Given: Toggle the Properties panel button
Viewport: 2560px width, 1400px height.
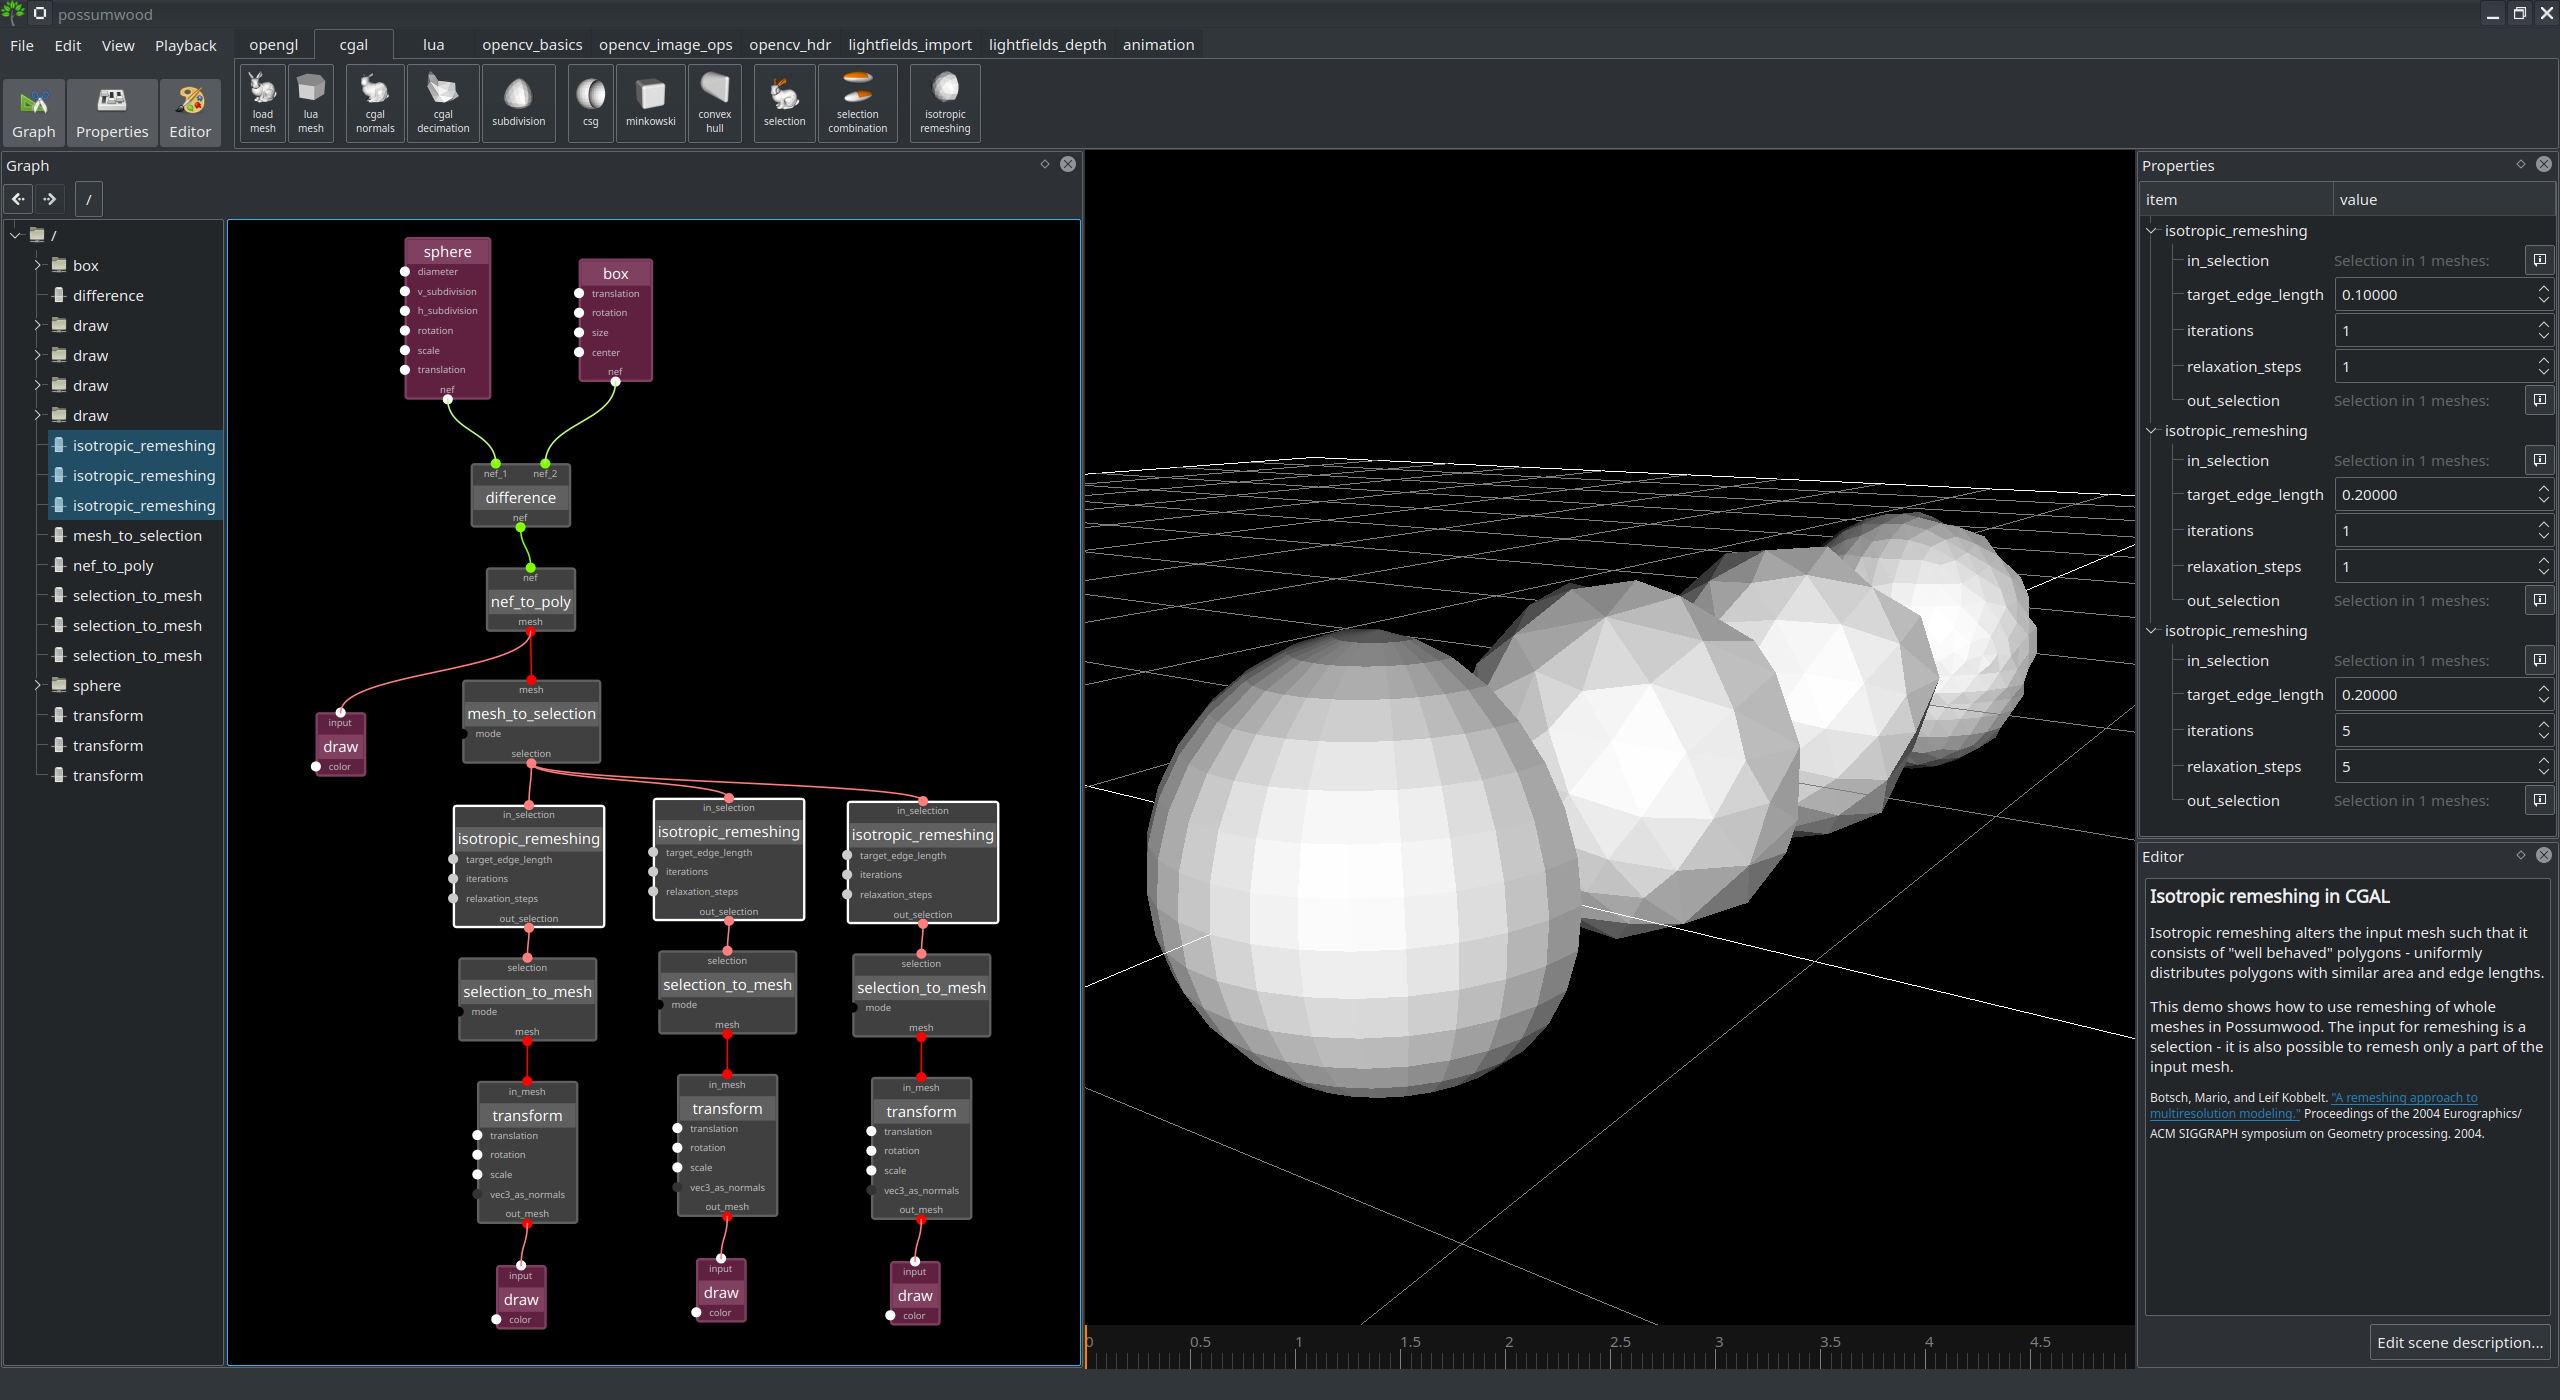Looking at the screenshot, I should [x=112, y=112].
